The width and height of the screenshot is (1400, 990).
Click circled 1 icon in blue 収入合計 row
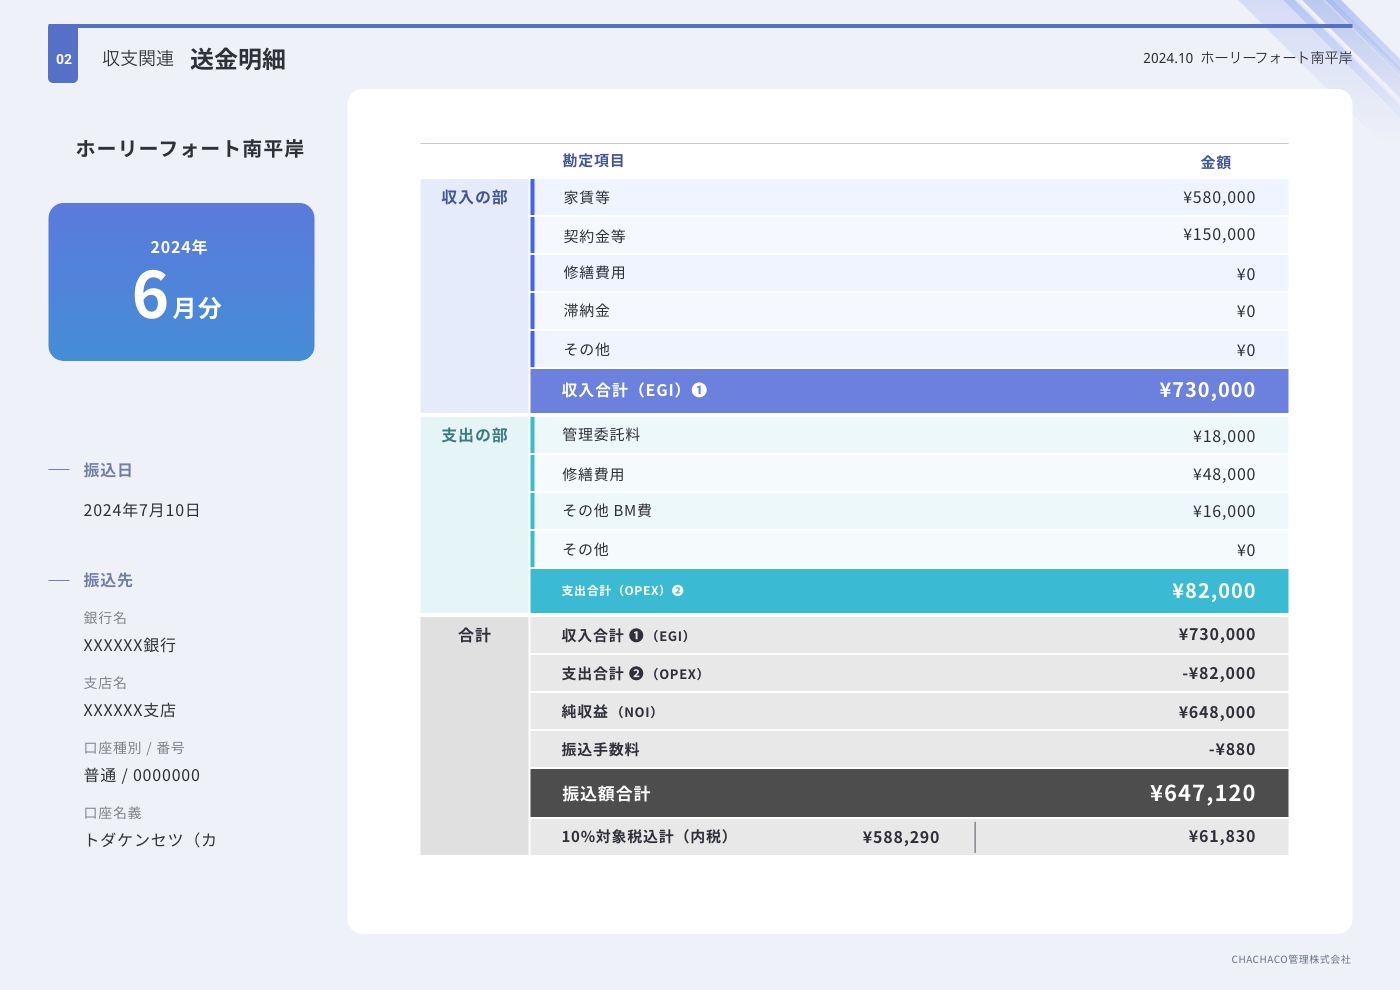coord(699,390)
